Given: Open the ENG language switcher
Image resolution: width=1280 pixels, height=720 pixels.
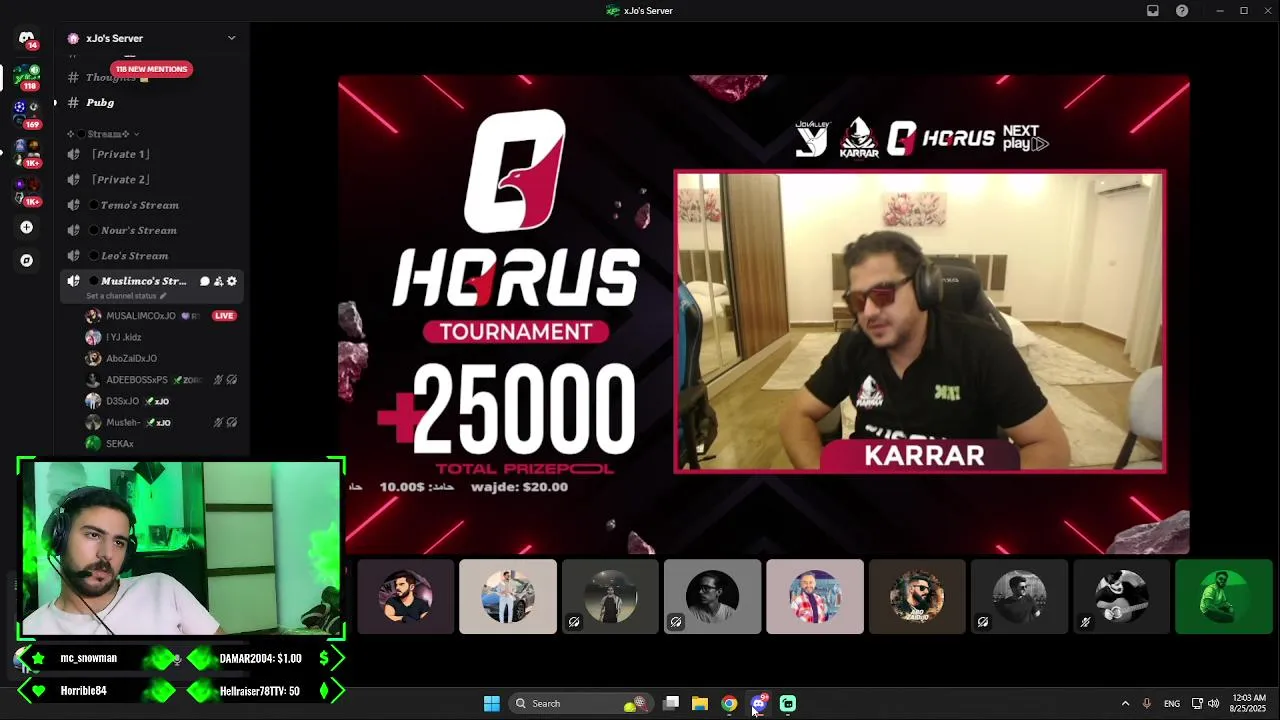Looking at the screenshot, I should tap(1171, 704).
